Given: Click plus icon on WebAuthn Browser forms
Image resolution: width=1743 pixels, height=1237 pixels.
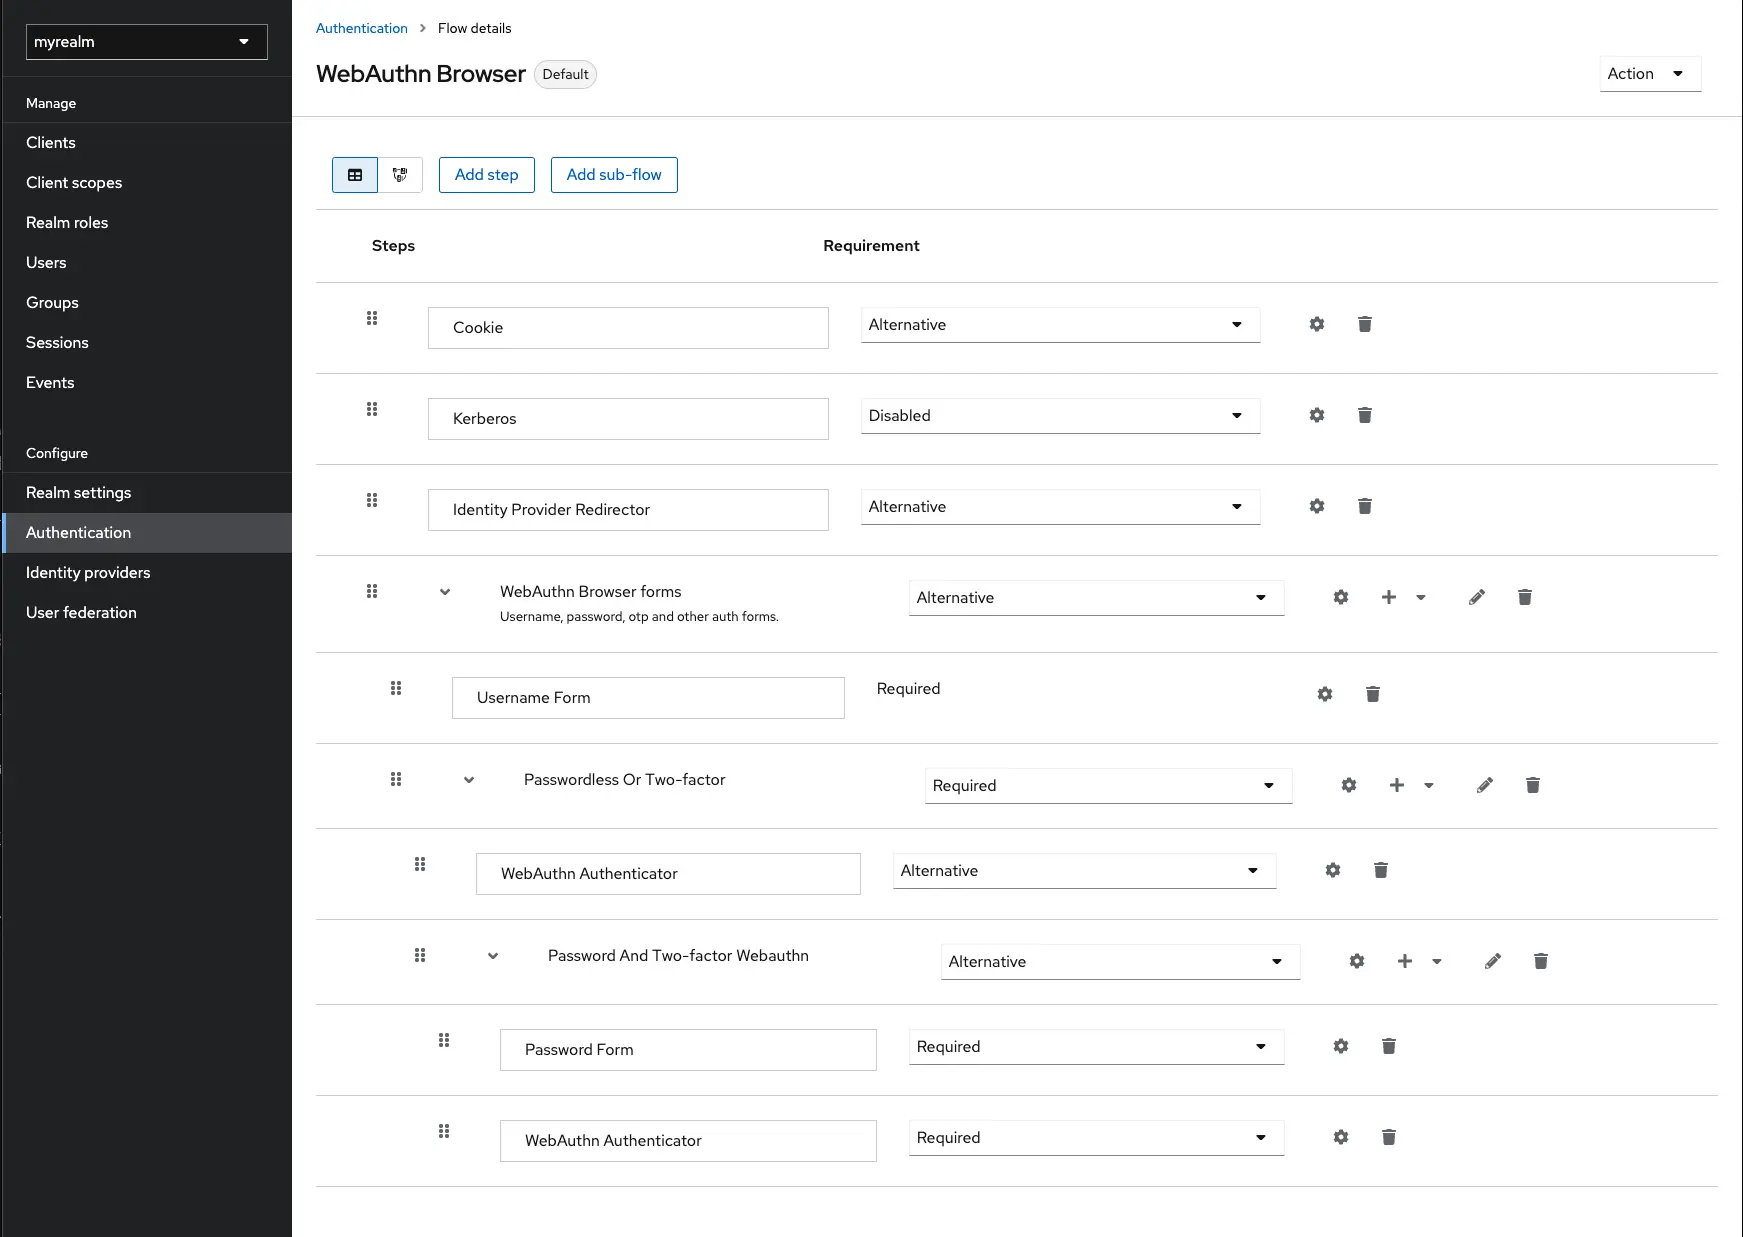Looking at the screenshot, I should (x=1389, y=597).
